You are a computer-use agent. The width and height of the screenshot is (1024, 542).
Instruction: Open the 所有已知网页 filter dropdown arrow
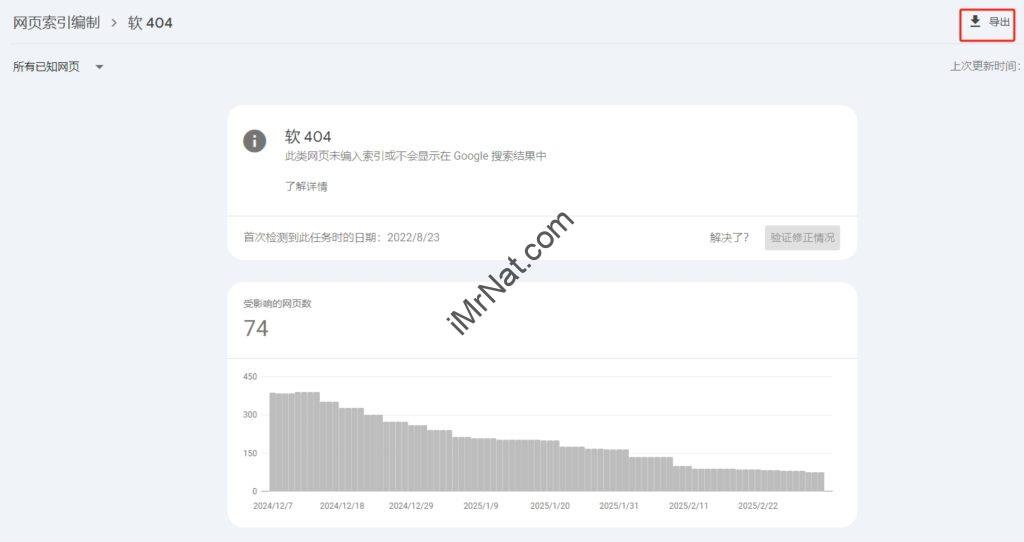[x=99, y=67]
